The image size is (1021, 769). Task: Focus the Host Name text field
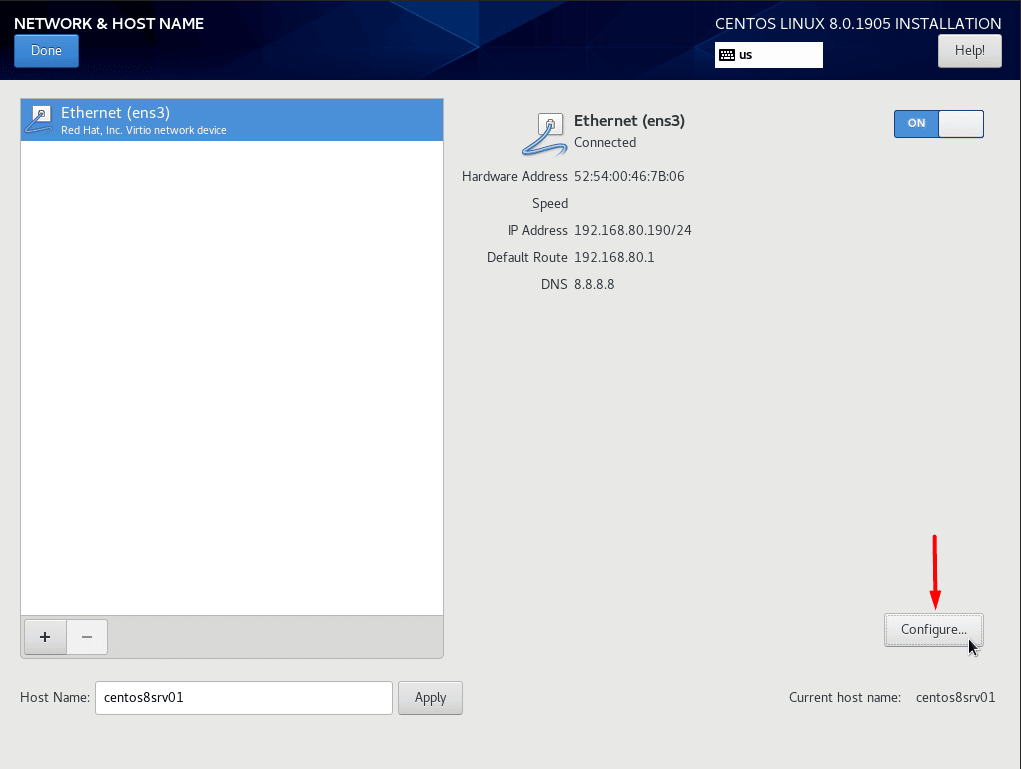coord(242,698)
